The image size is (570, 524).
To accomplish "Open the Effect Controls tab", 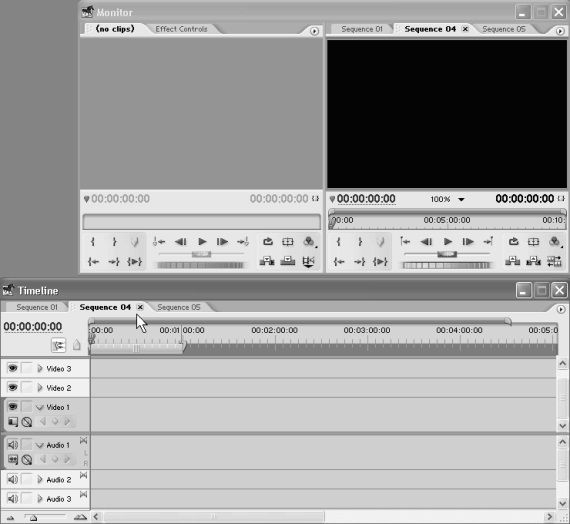I will point(181,29).
